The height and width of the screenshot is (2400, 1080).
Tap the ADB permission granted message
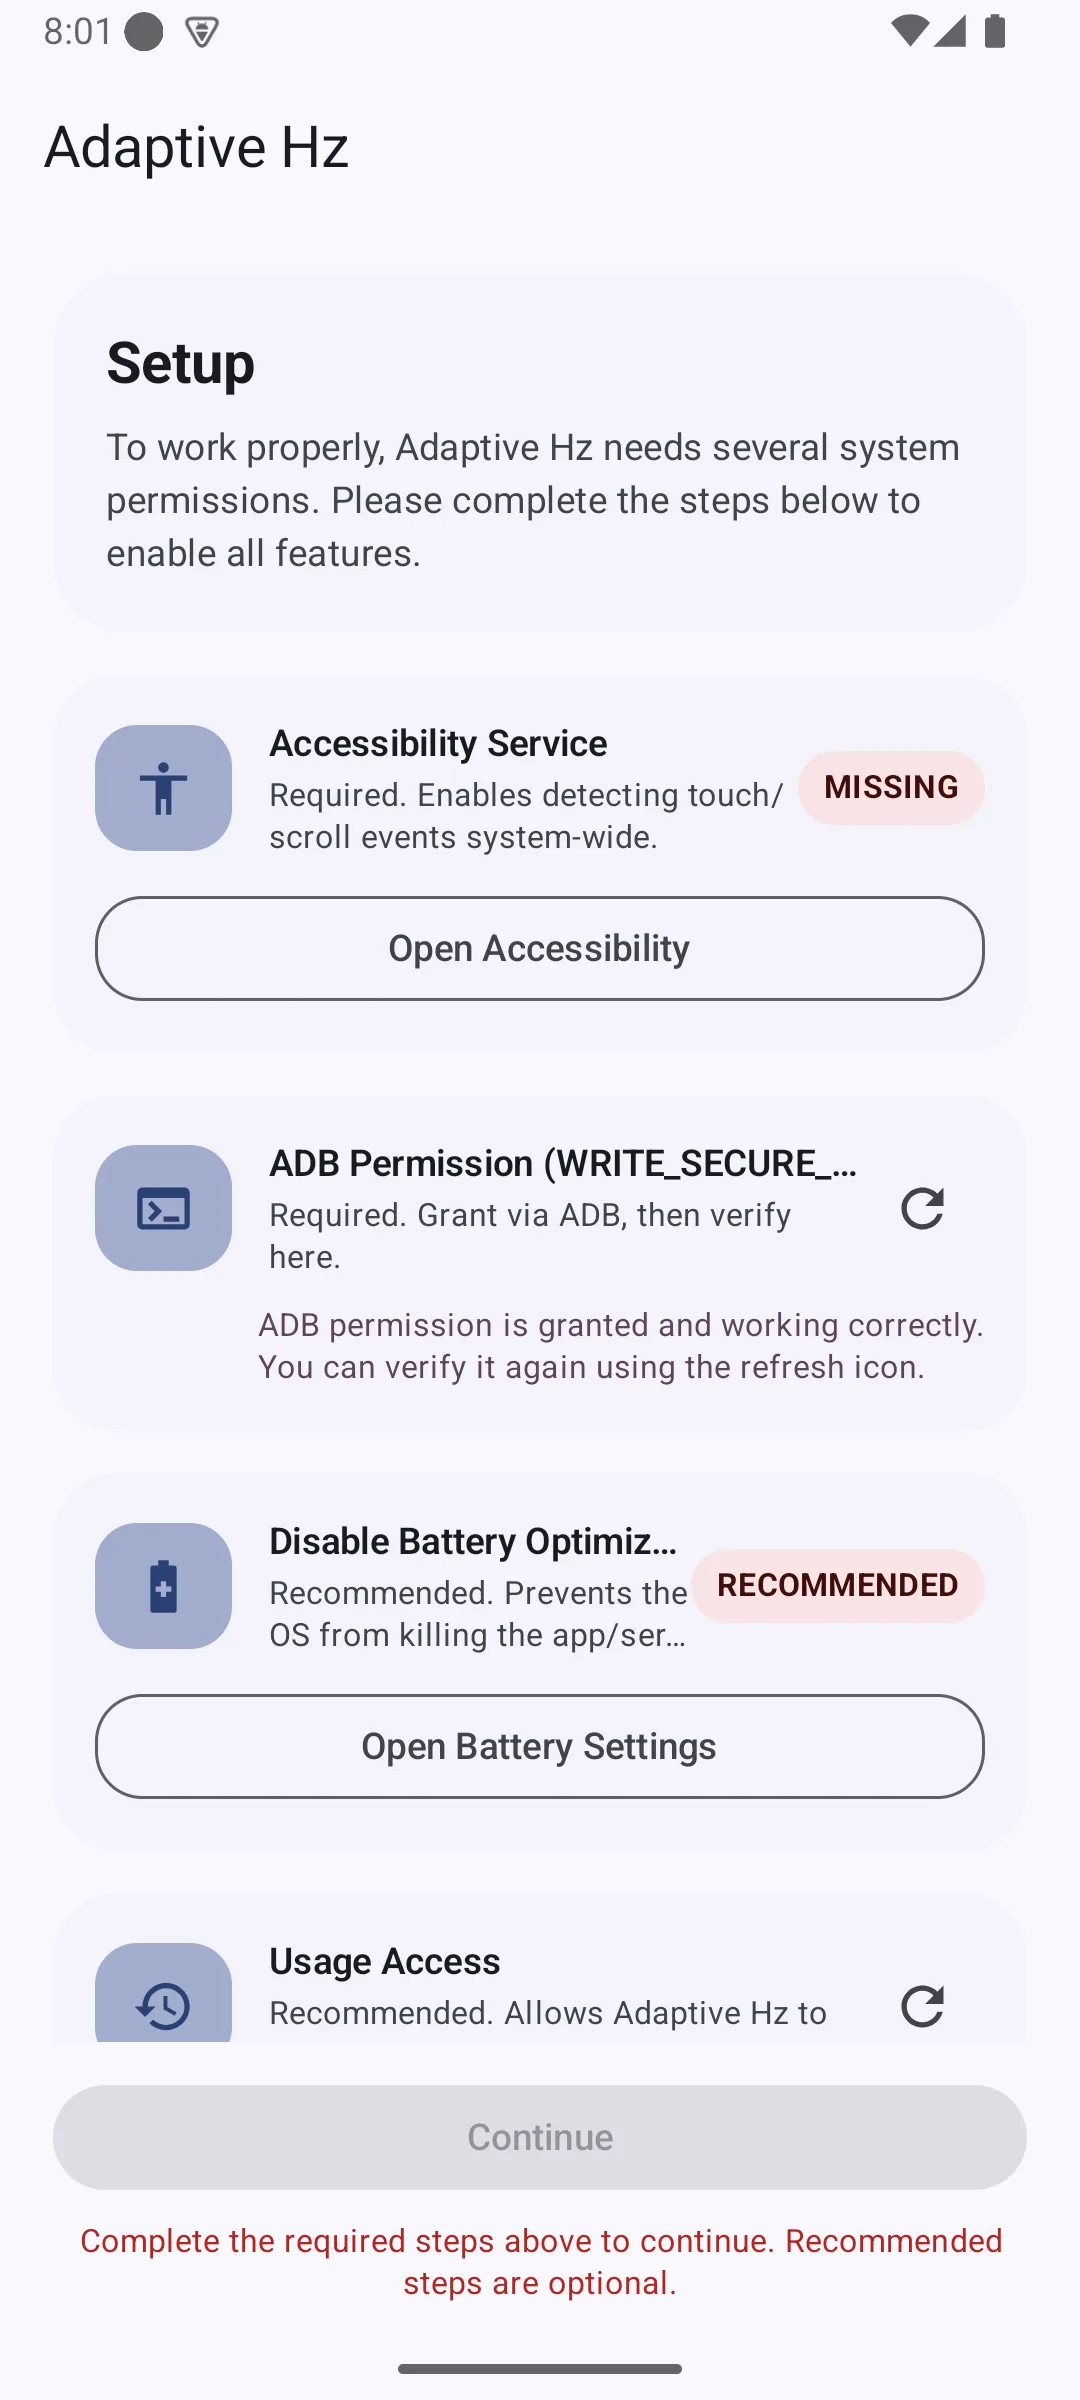pyautogui.click(x=621, y=1346)
